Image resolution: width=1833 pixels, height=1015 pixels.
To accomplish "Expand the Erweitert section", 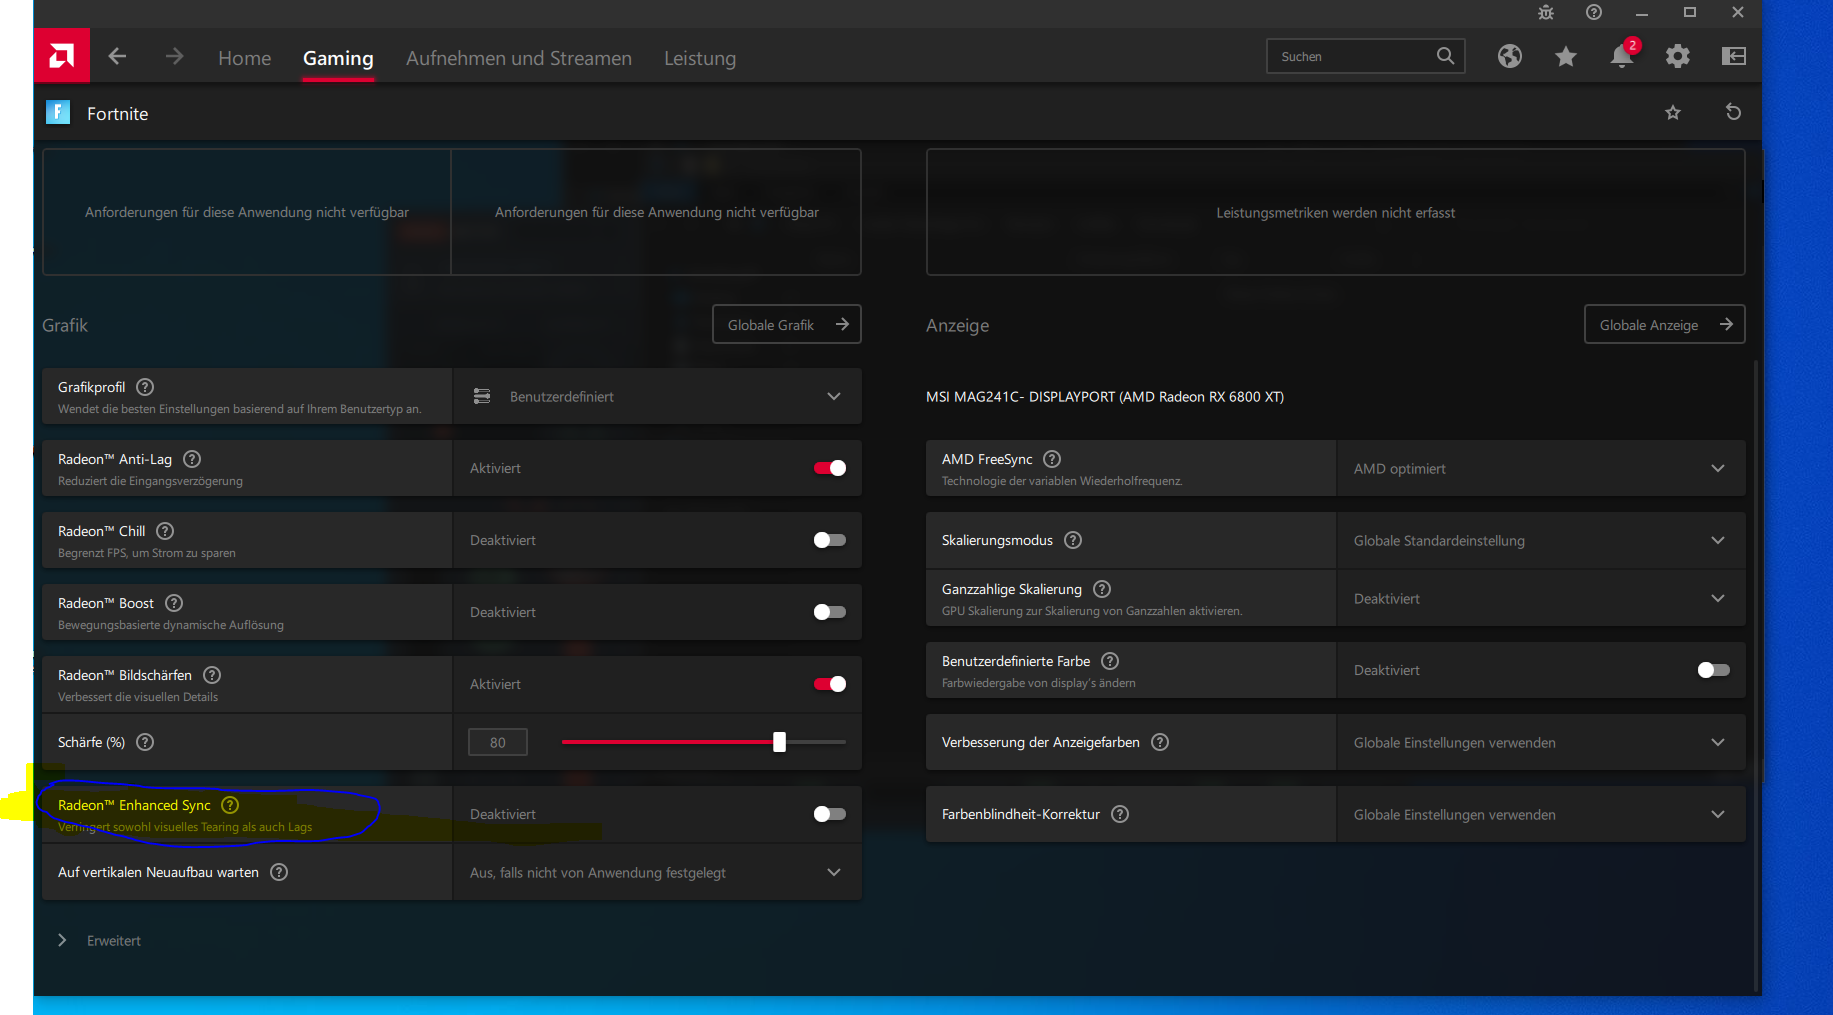I will coord(99,940).
